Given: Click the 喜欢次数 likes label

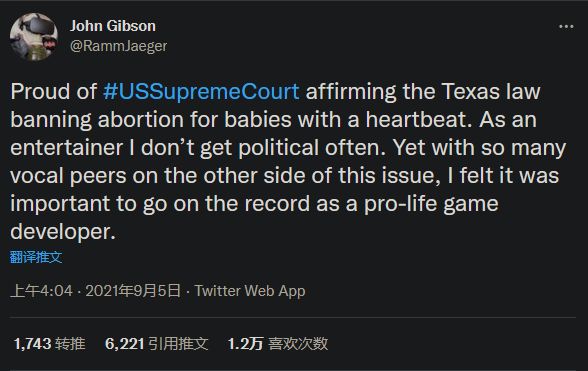Looking at the screenshot, I should click(x=298, y=344).
